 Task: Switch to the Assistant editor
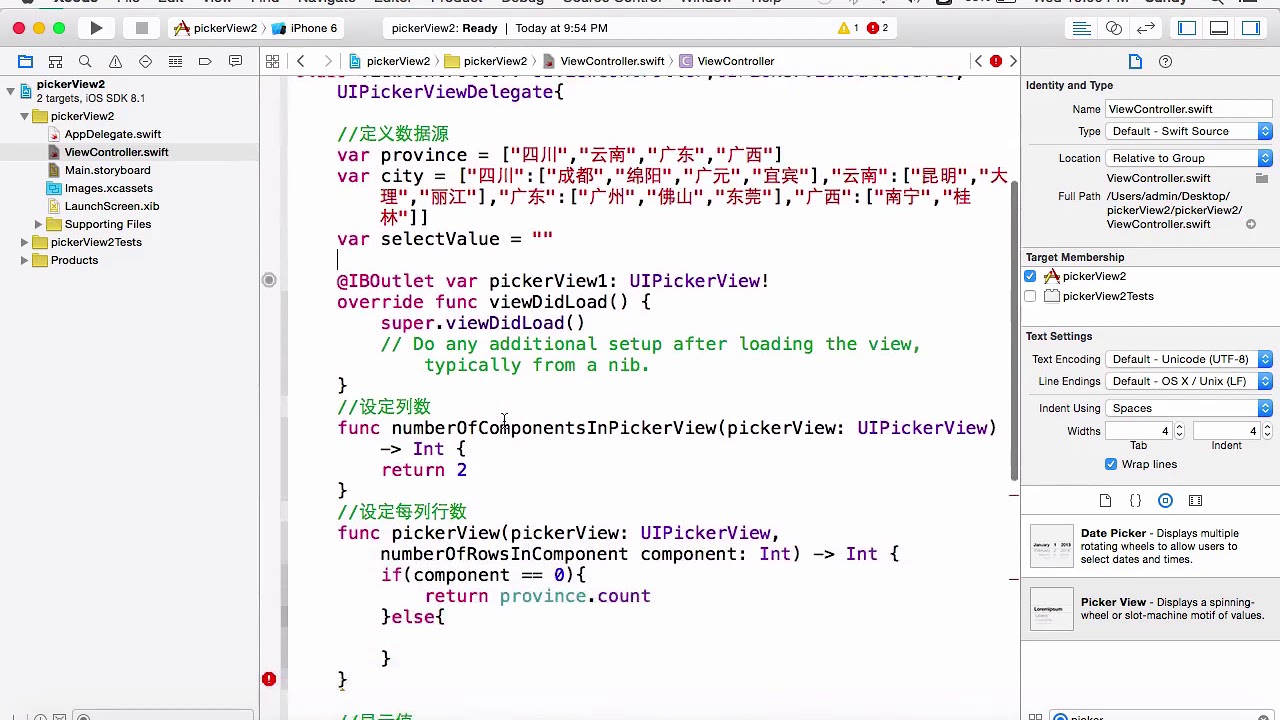(1113, 28)
